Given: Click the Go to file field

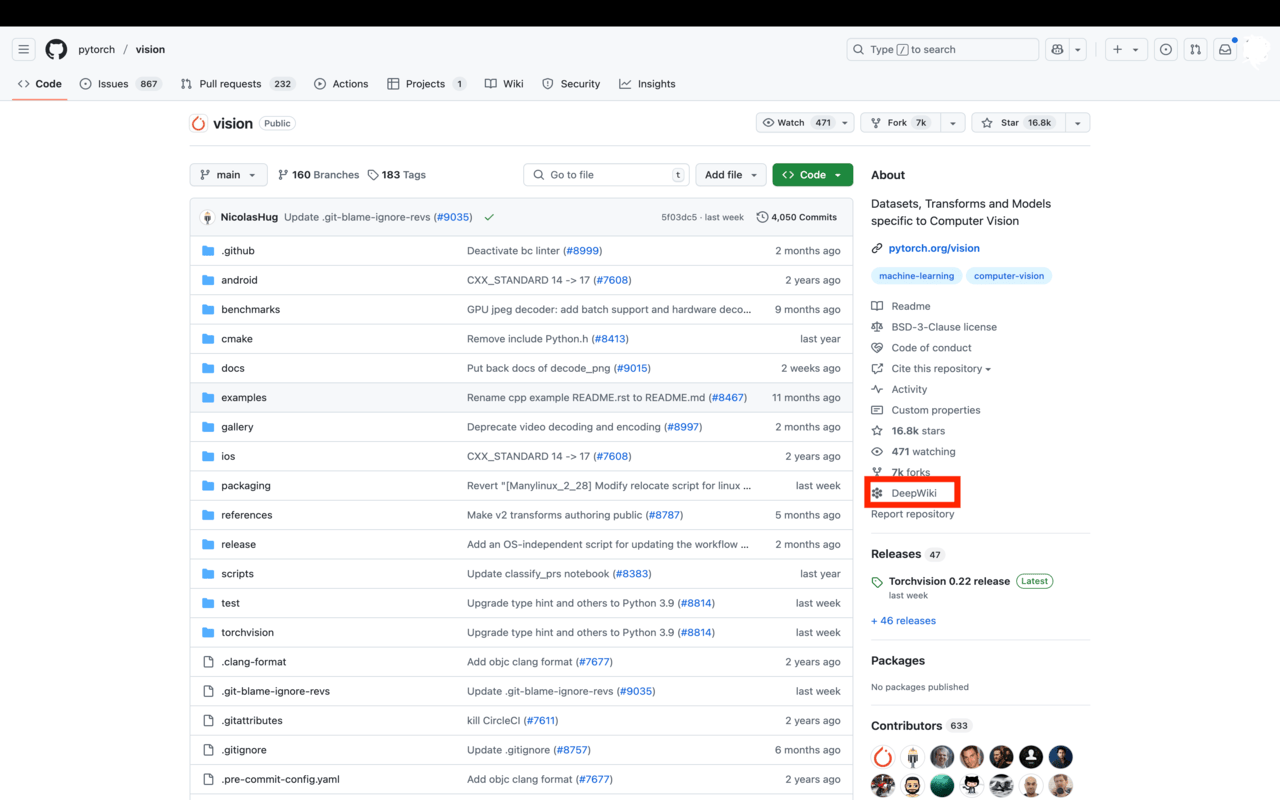Looking at the screenshot, I should coord(607,175).
